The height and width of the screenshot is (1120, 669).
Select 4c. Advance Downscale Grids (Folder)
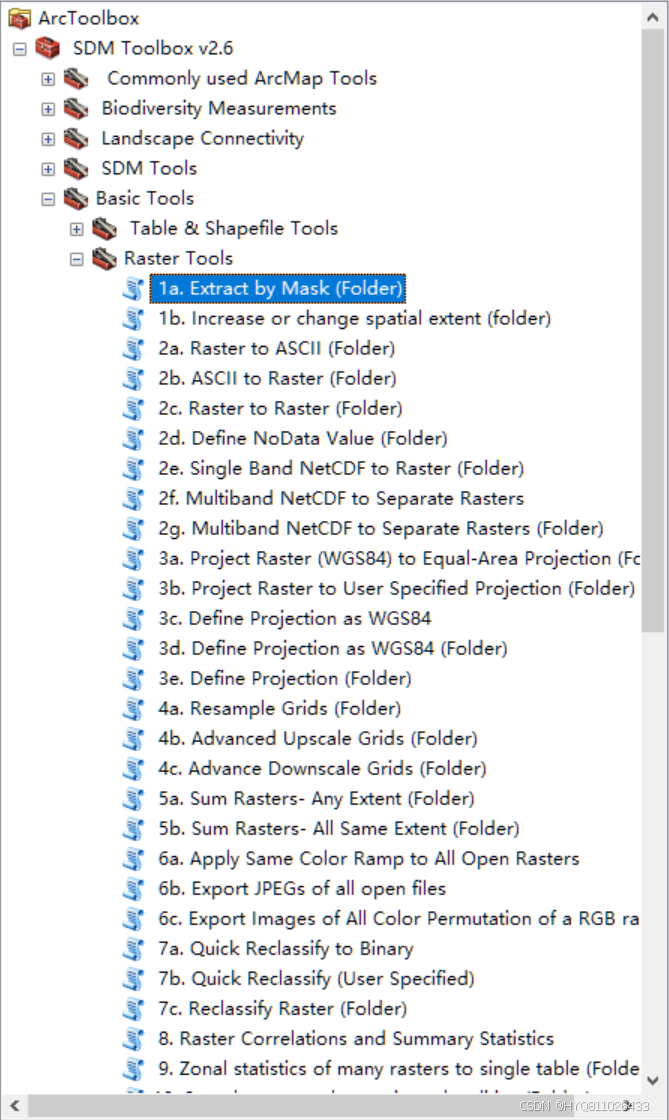click(x=322, y=769)
